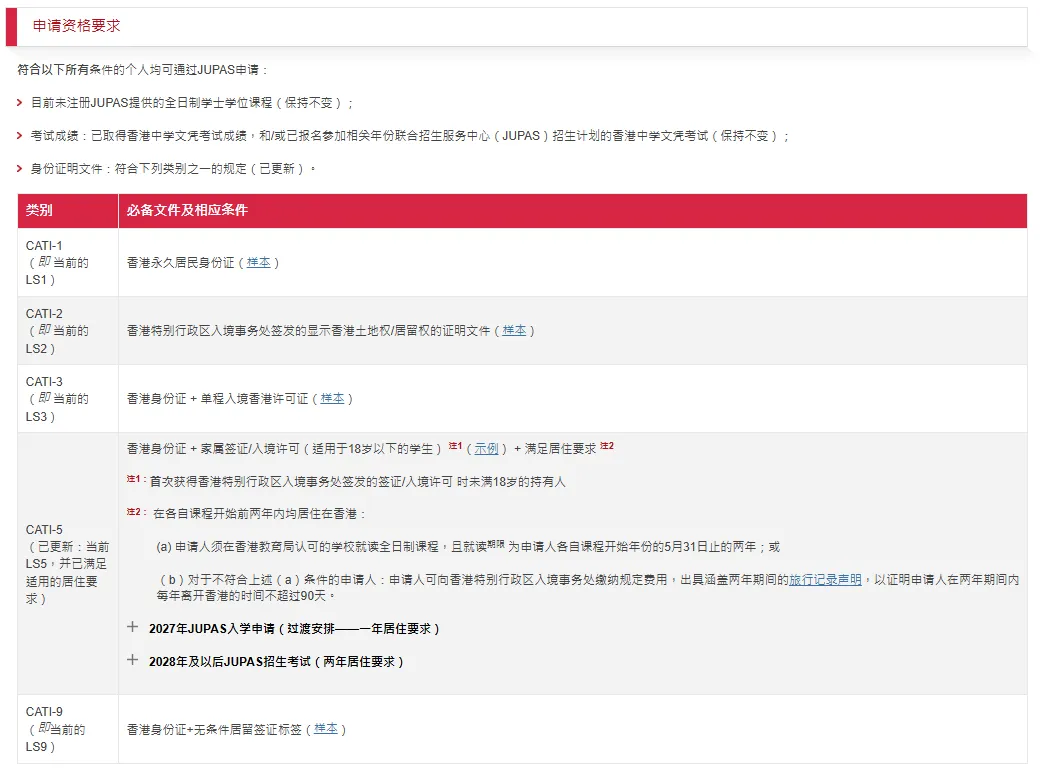Image resolution: width=1040 pixels, height=775 pixels.
Task: Select the 申请资格要求 section heading
Action: (x=76, y=26)
